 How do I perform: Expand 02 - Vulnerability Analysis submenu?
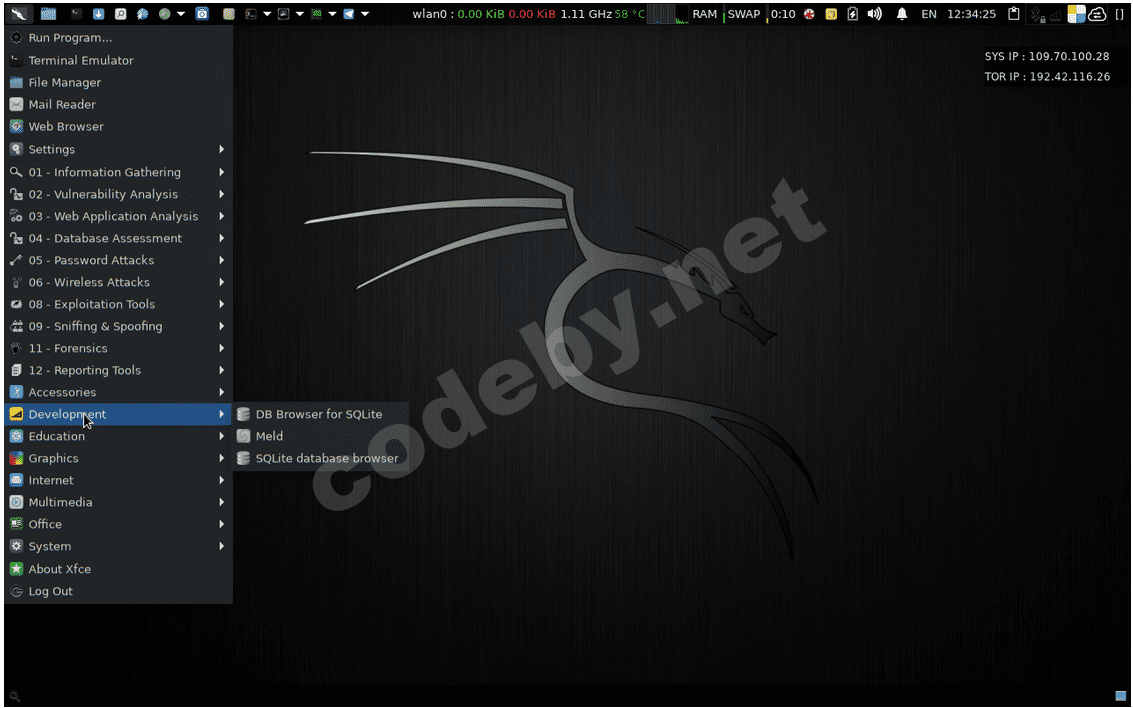point(119,194)
